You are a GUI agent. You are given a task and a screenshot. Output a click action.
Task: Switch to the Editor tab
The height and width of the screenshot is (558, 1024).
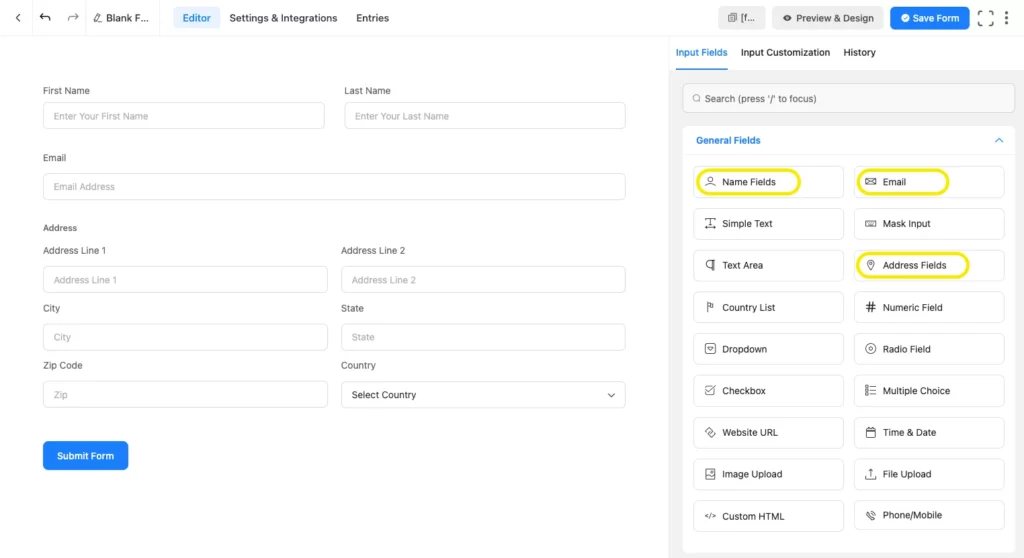coord(197,18)
